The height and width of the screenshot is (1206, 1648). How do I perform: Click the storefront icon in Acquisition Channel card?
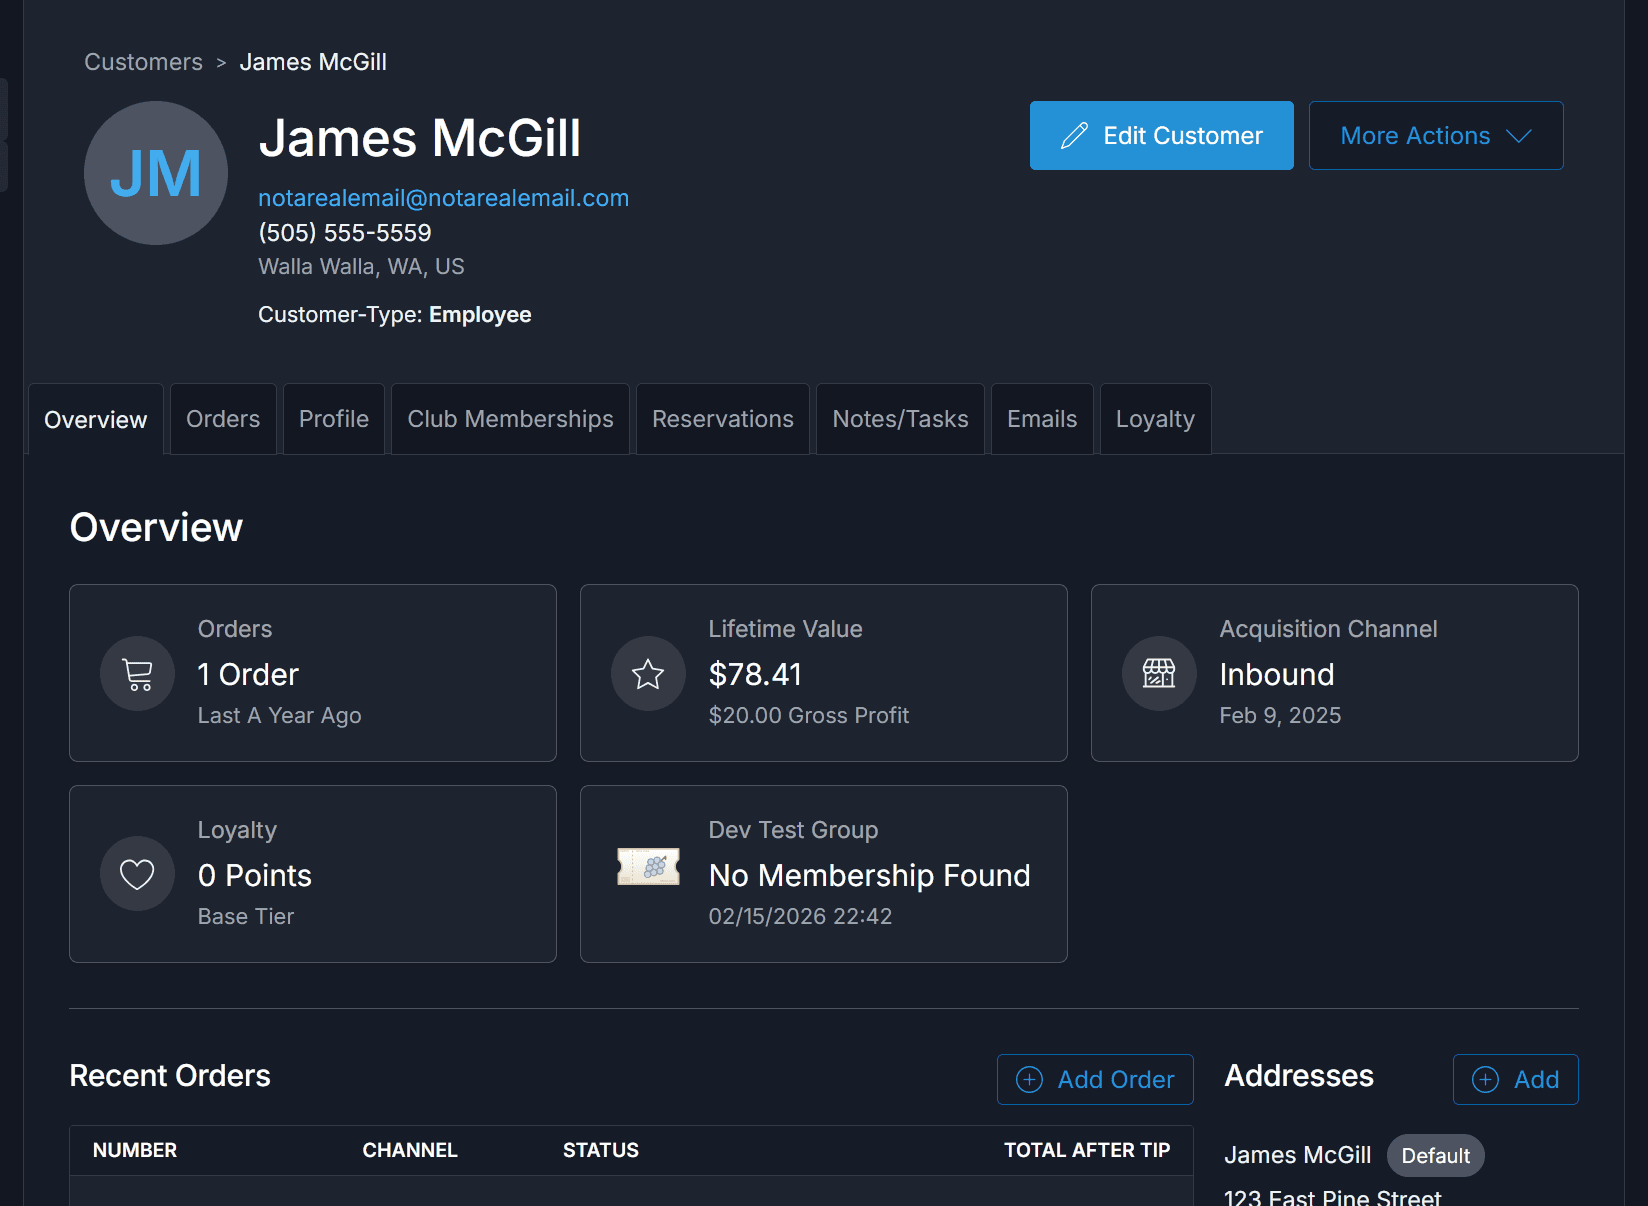coord(1159,674)
